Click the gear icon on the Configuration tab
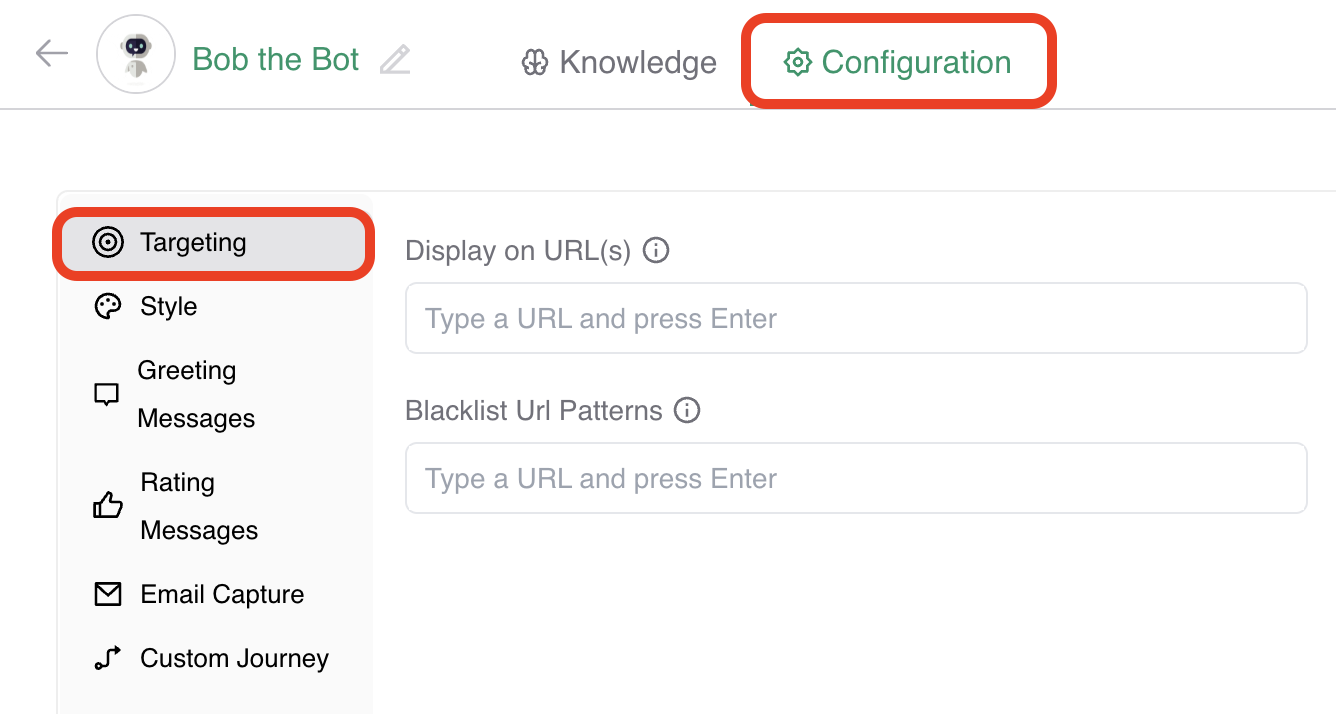The height and width of the screenshot is (714, 1336). coord(797,63)
